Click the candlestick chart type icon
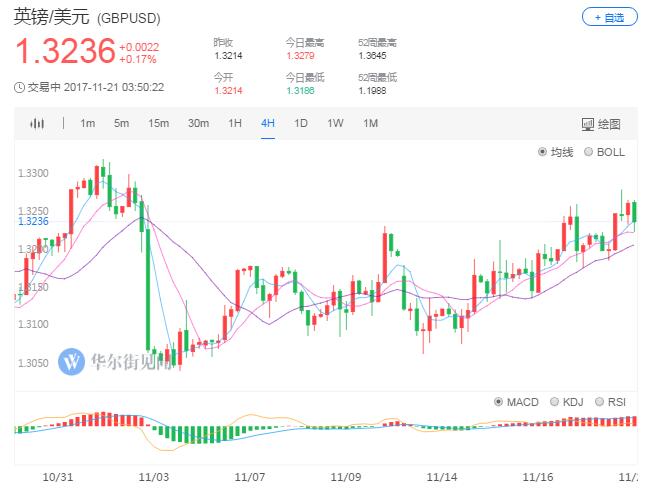The width and height of the screenshot is (649, 501). tap(37, 123)
